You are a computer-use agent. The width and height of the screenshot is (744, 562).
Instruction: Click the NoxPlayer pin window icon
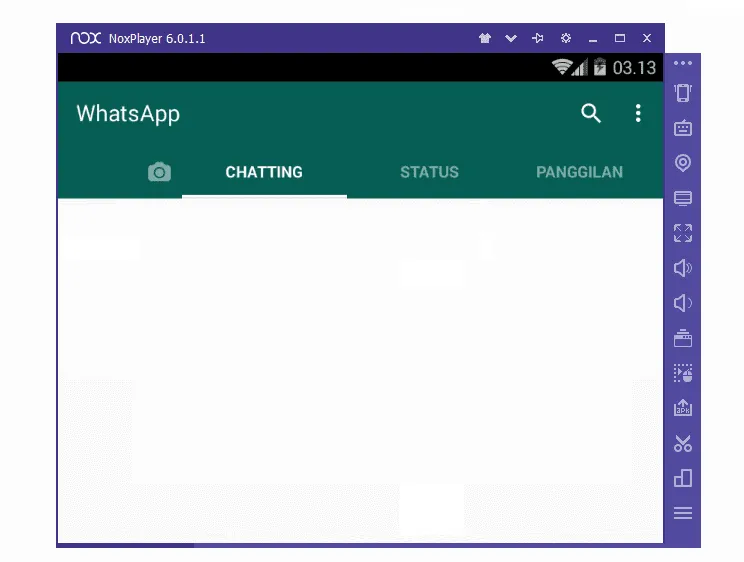coord(538,38)
